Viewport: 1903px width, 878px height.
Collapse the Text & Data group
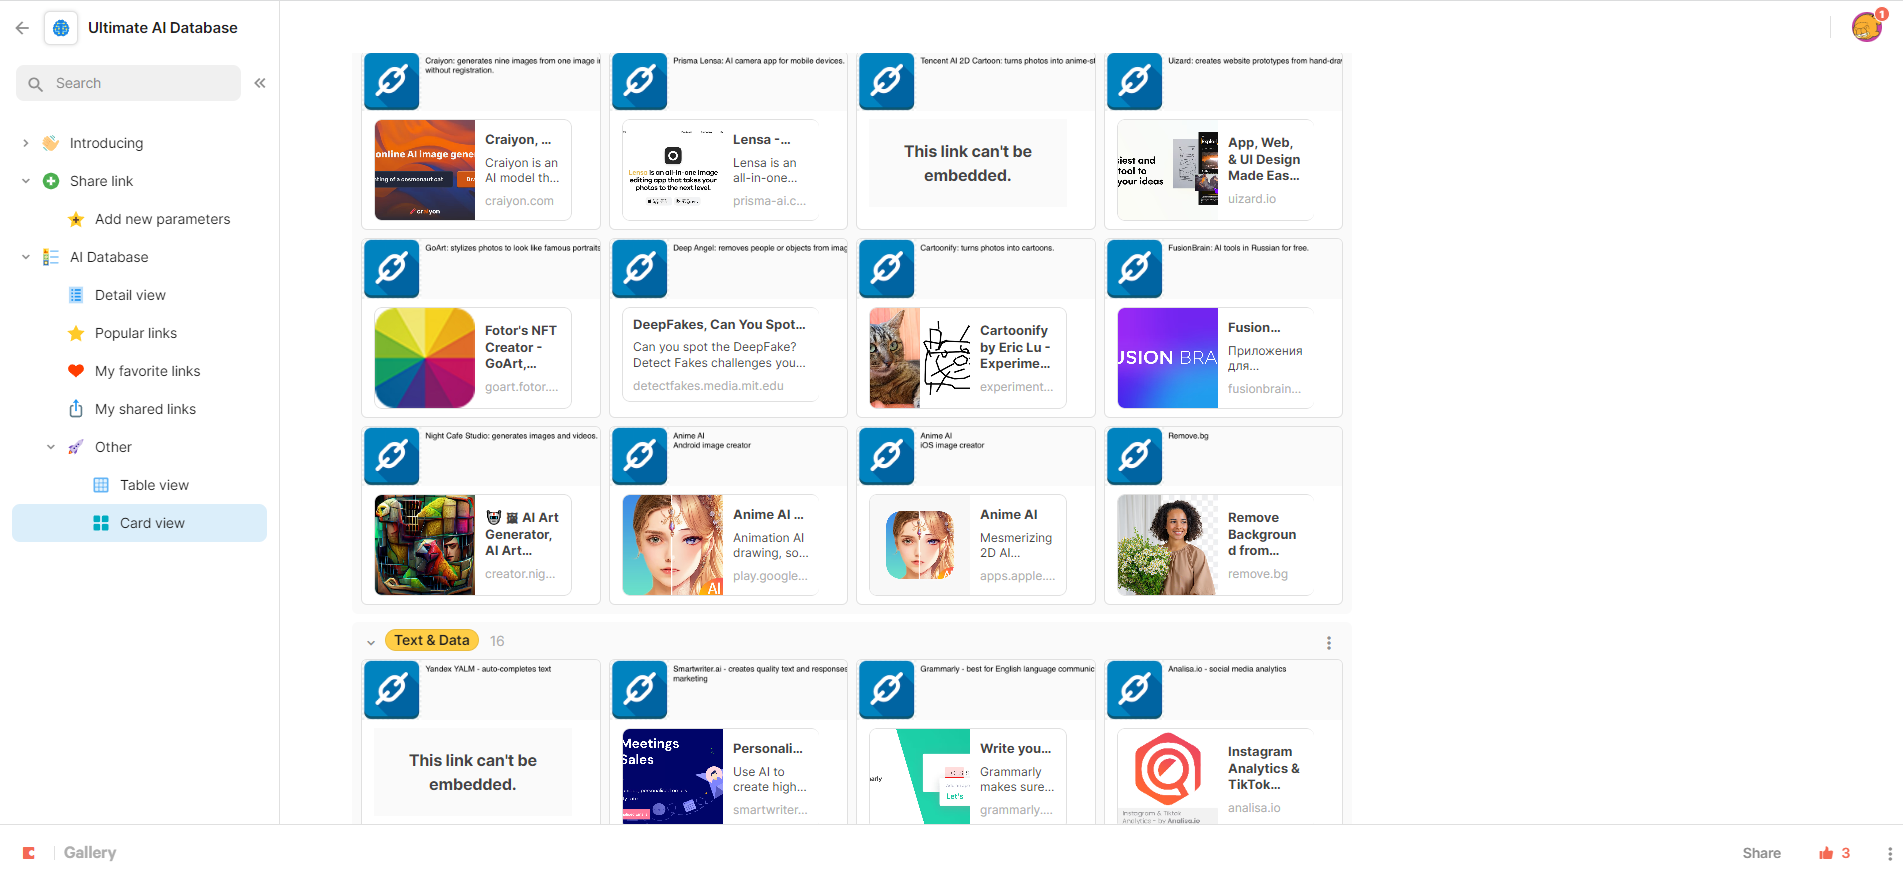coord(371,642)
